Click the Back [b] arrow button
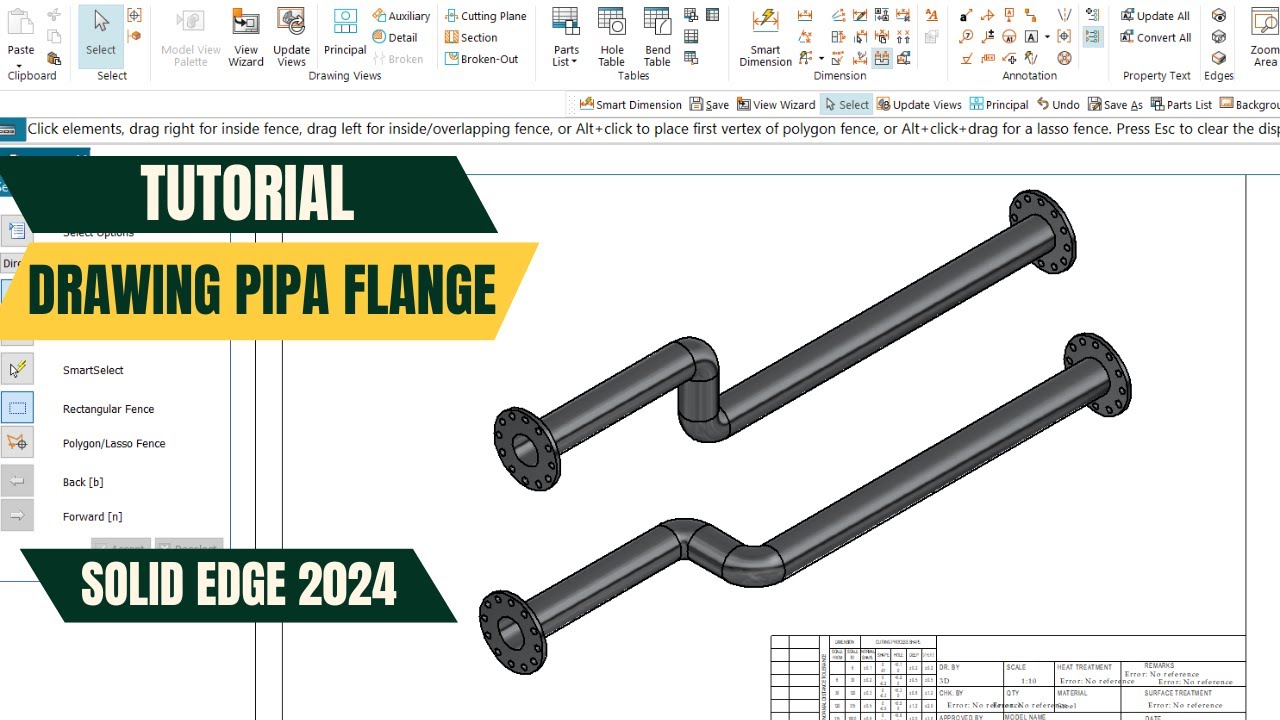Viewport: 1280px width, 720px height. (17, 481)
